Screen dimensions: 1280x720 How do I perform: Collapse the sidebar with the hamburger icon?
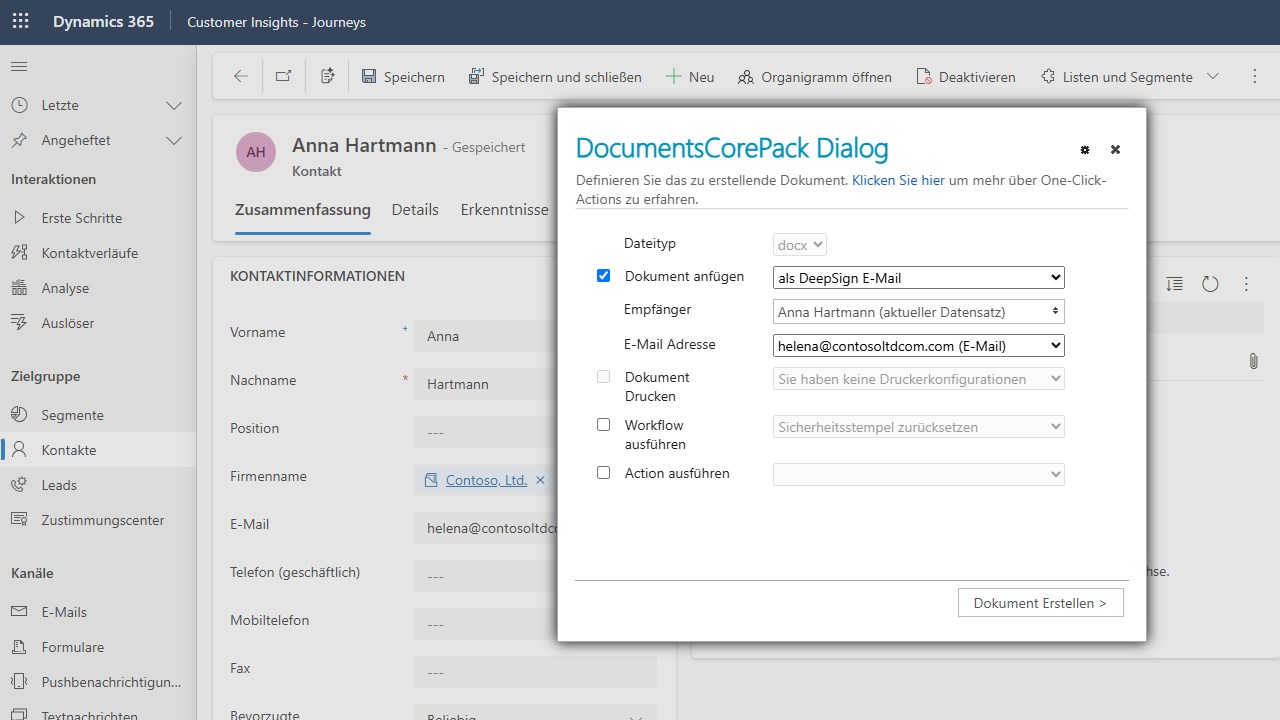tap(19, 67)
